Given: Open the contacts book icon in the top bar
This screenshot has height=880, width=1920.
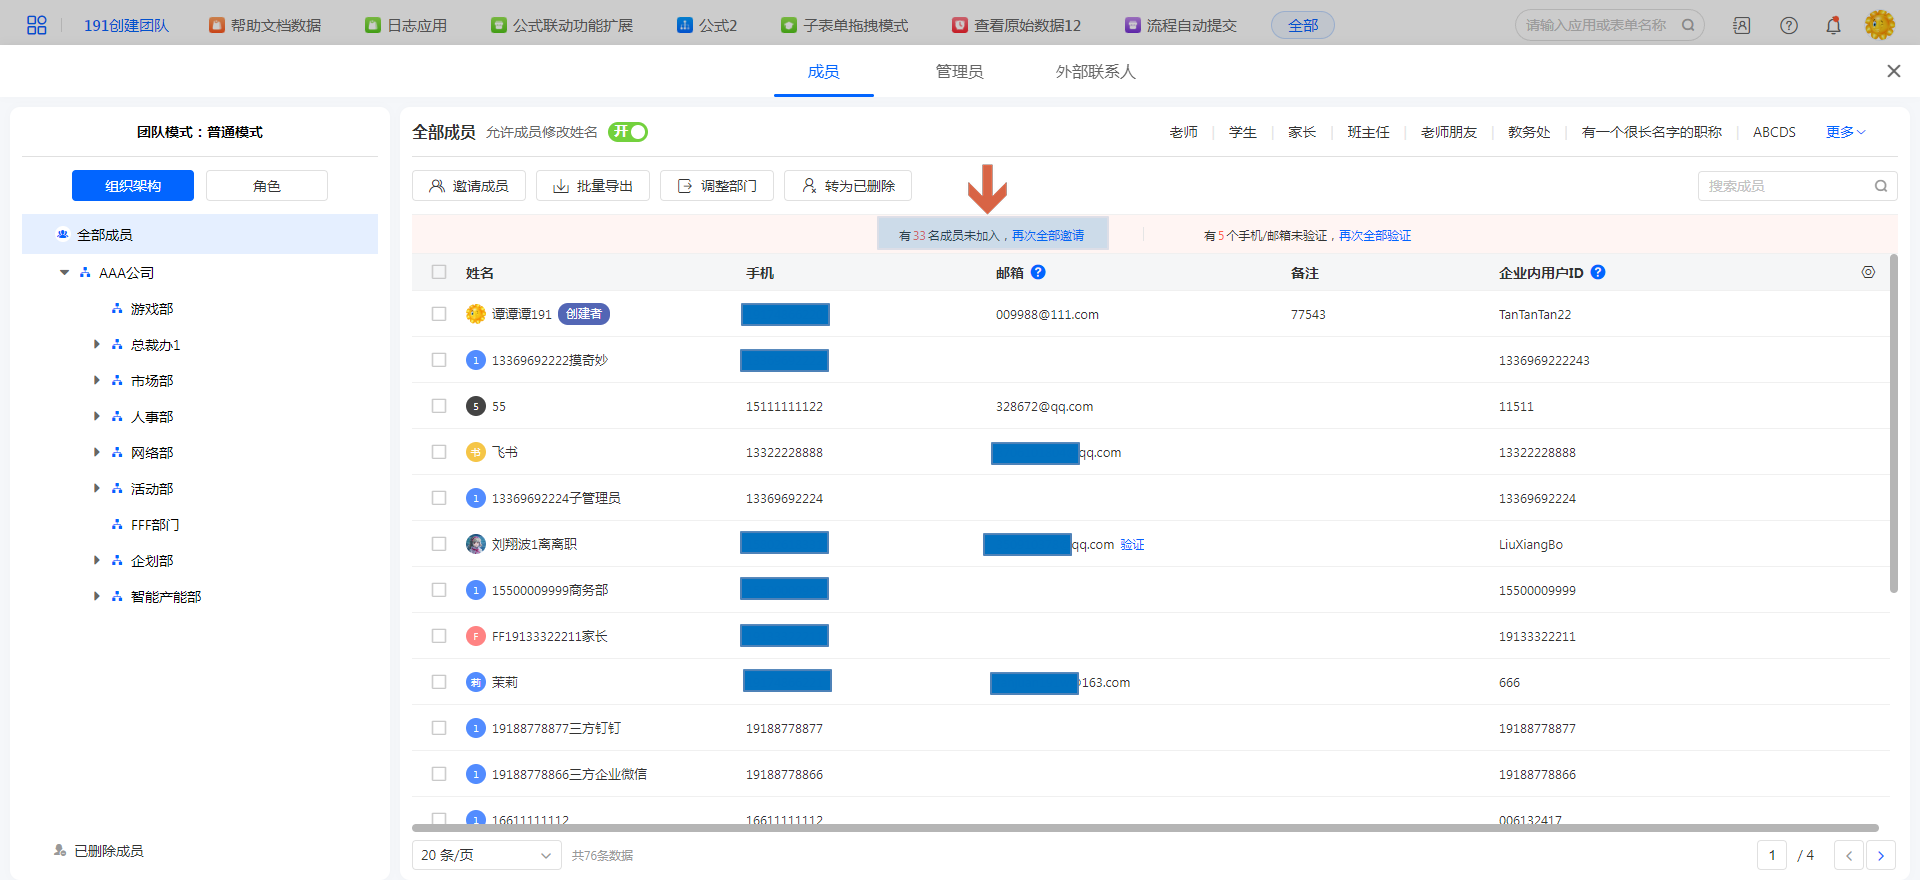Looking at the screenshot, I should click(x=1741, y=25).
